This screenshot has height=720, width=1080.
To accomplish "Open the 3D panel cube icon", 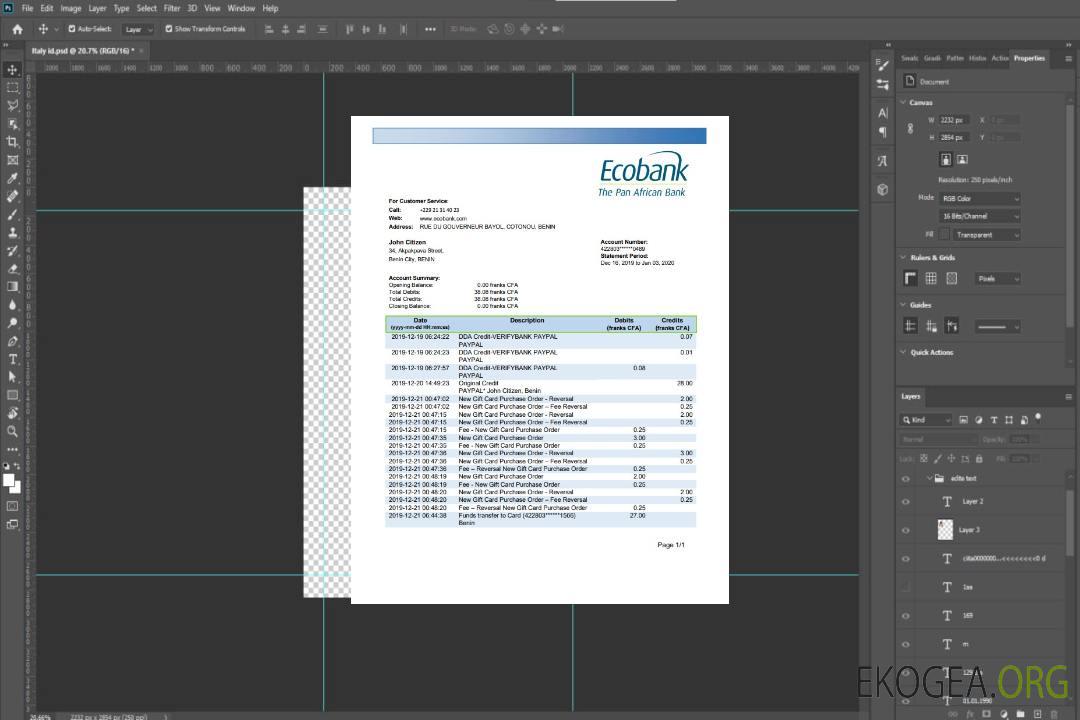I will tap(883, 189).
